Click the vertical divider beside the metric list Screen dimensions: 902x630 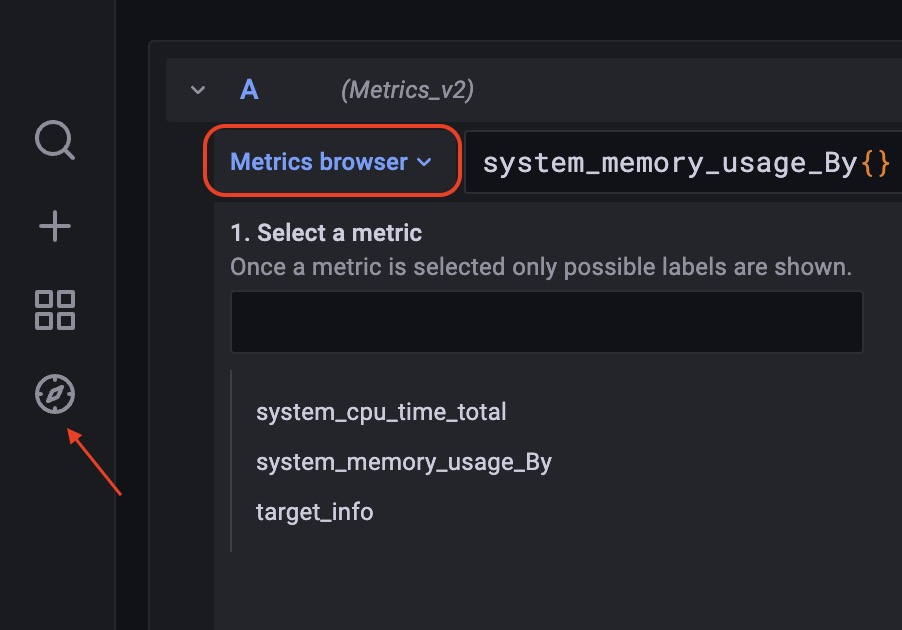pos(231,461)
